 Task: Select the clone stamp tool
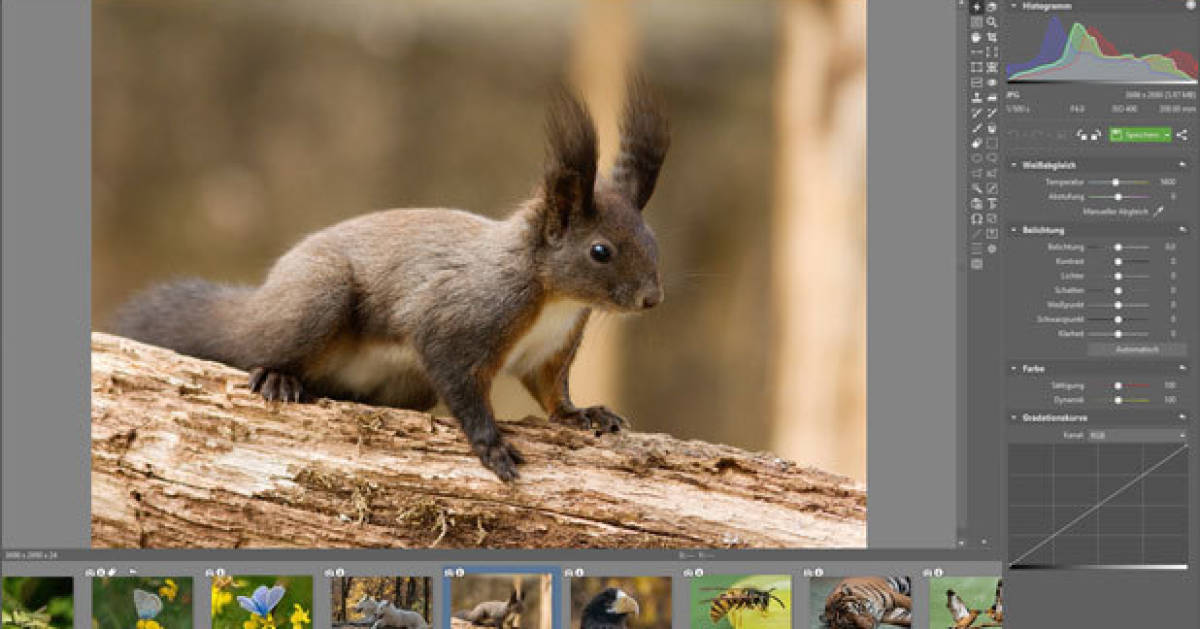(974, 97)
